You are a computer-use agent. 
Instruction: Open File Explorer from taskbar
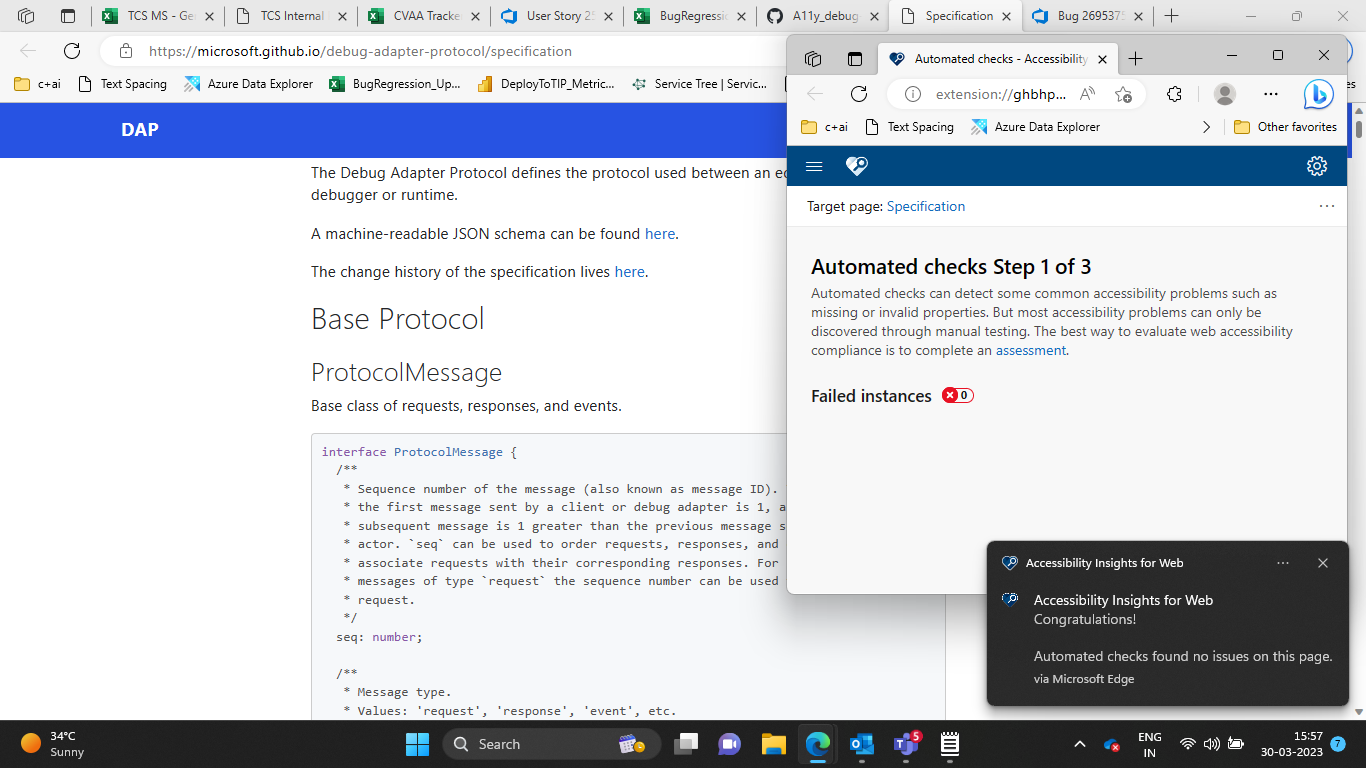tap(773, 744)
